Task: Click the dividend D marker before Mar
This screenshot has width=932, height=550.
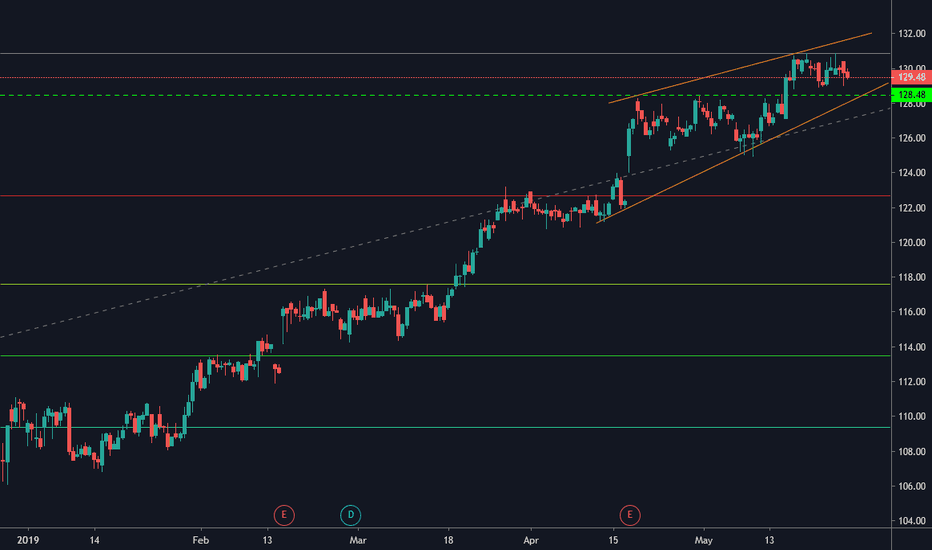Action: click(351, 515)
